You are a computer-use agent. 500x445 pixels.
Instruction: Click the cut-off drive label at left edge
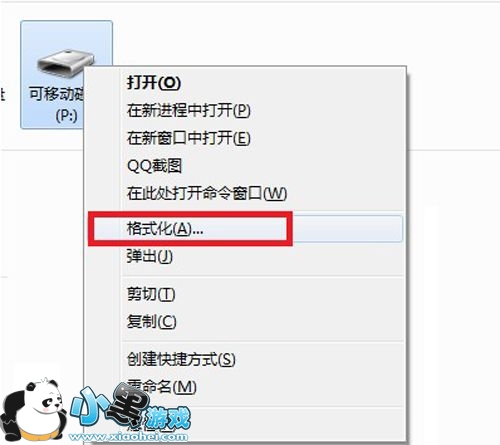pos(3,95)
